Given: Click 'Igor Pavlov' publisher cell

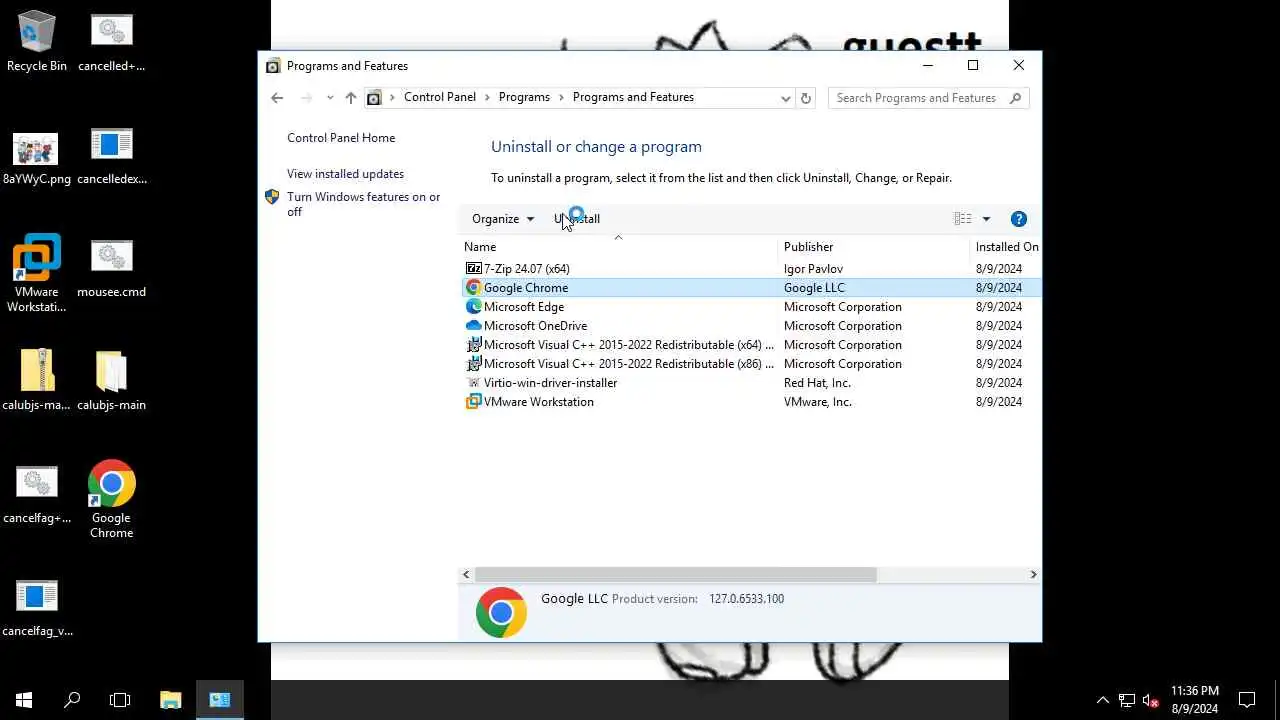Looking at the screenshot, I should (x=813, y=269).
